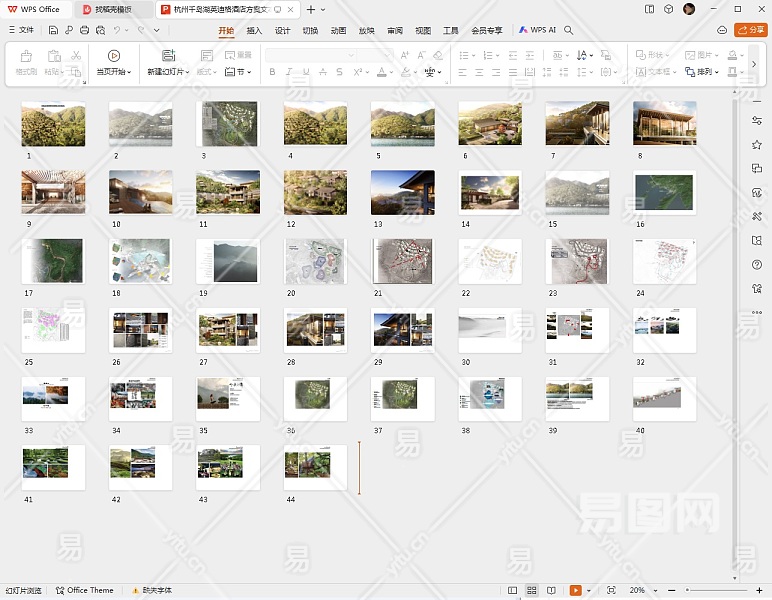772x600 pixels.
Task: Start slideshow from status bar play button
Action: tap(575, 591)
